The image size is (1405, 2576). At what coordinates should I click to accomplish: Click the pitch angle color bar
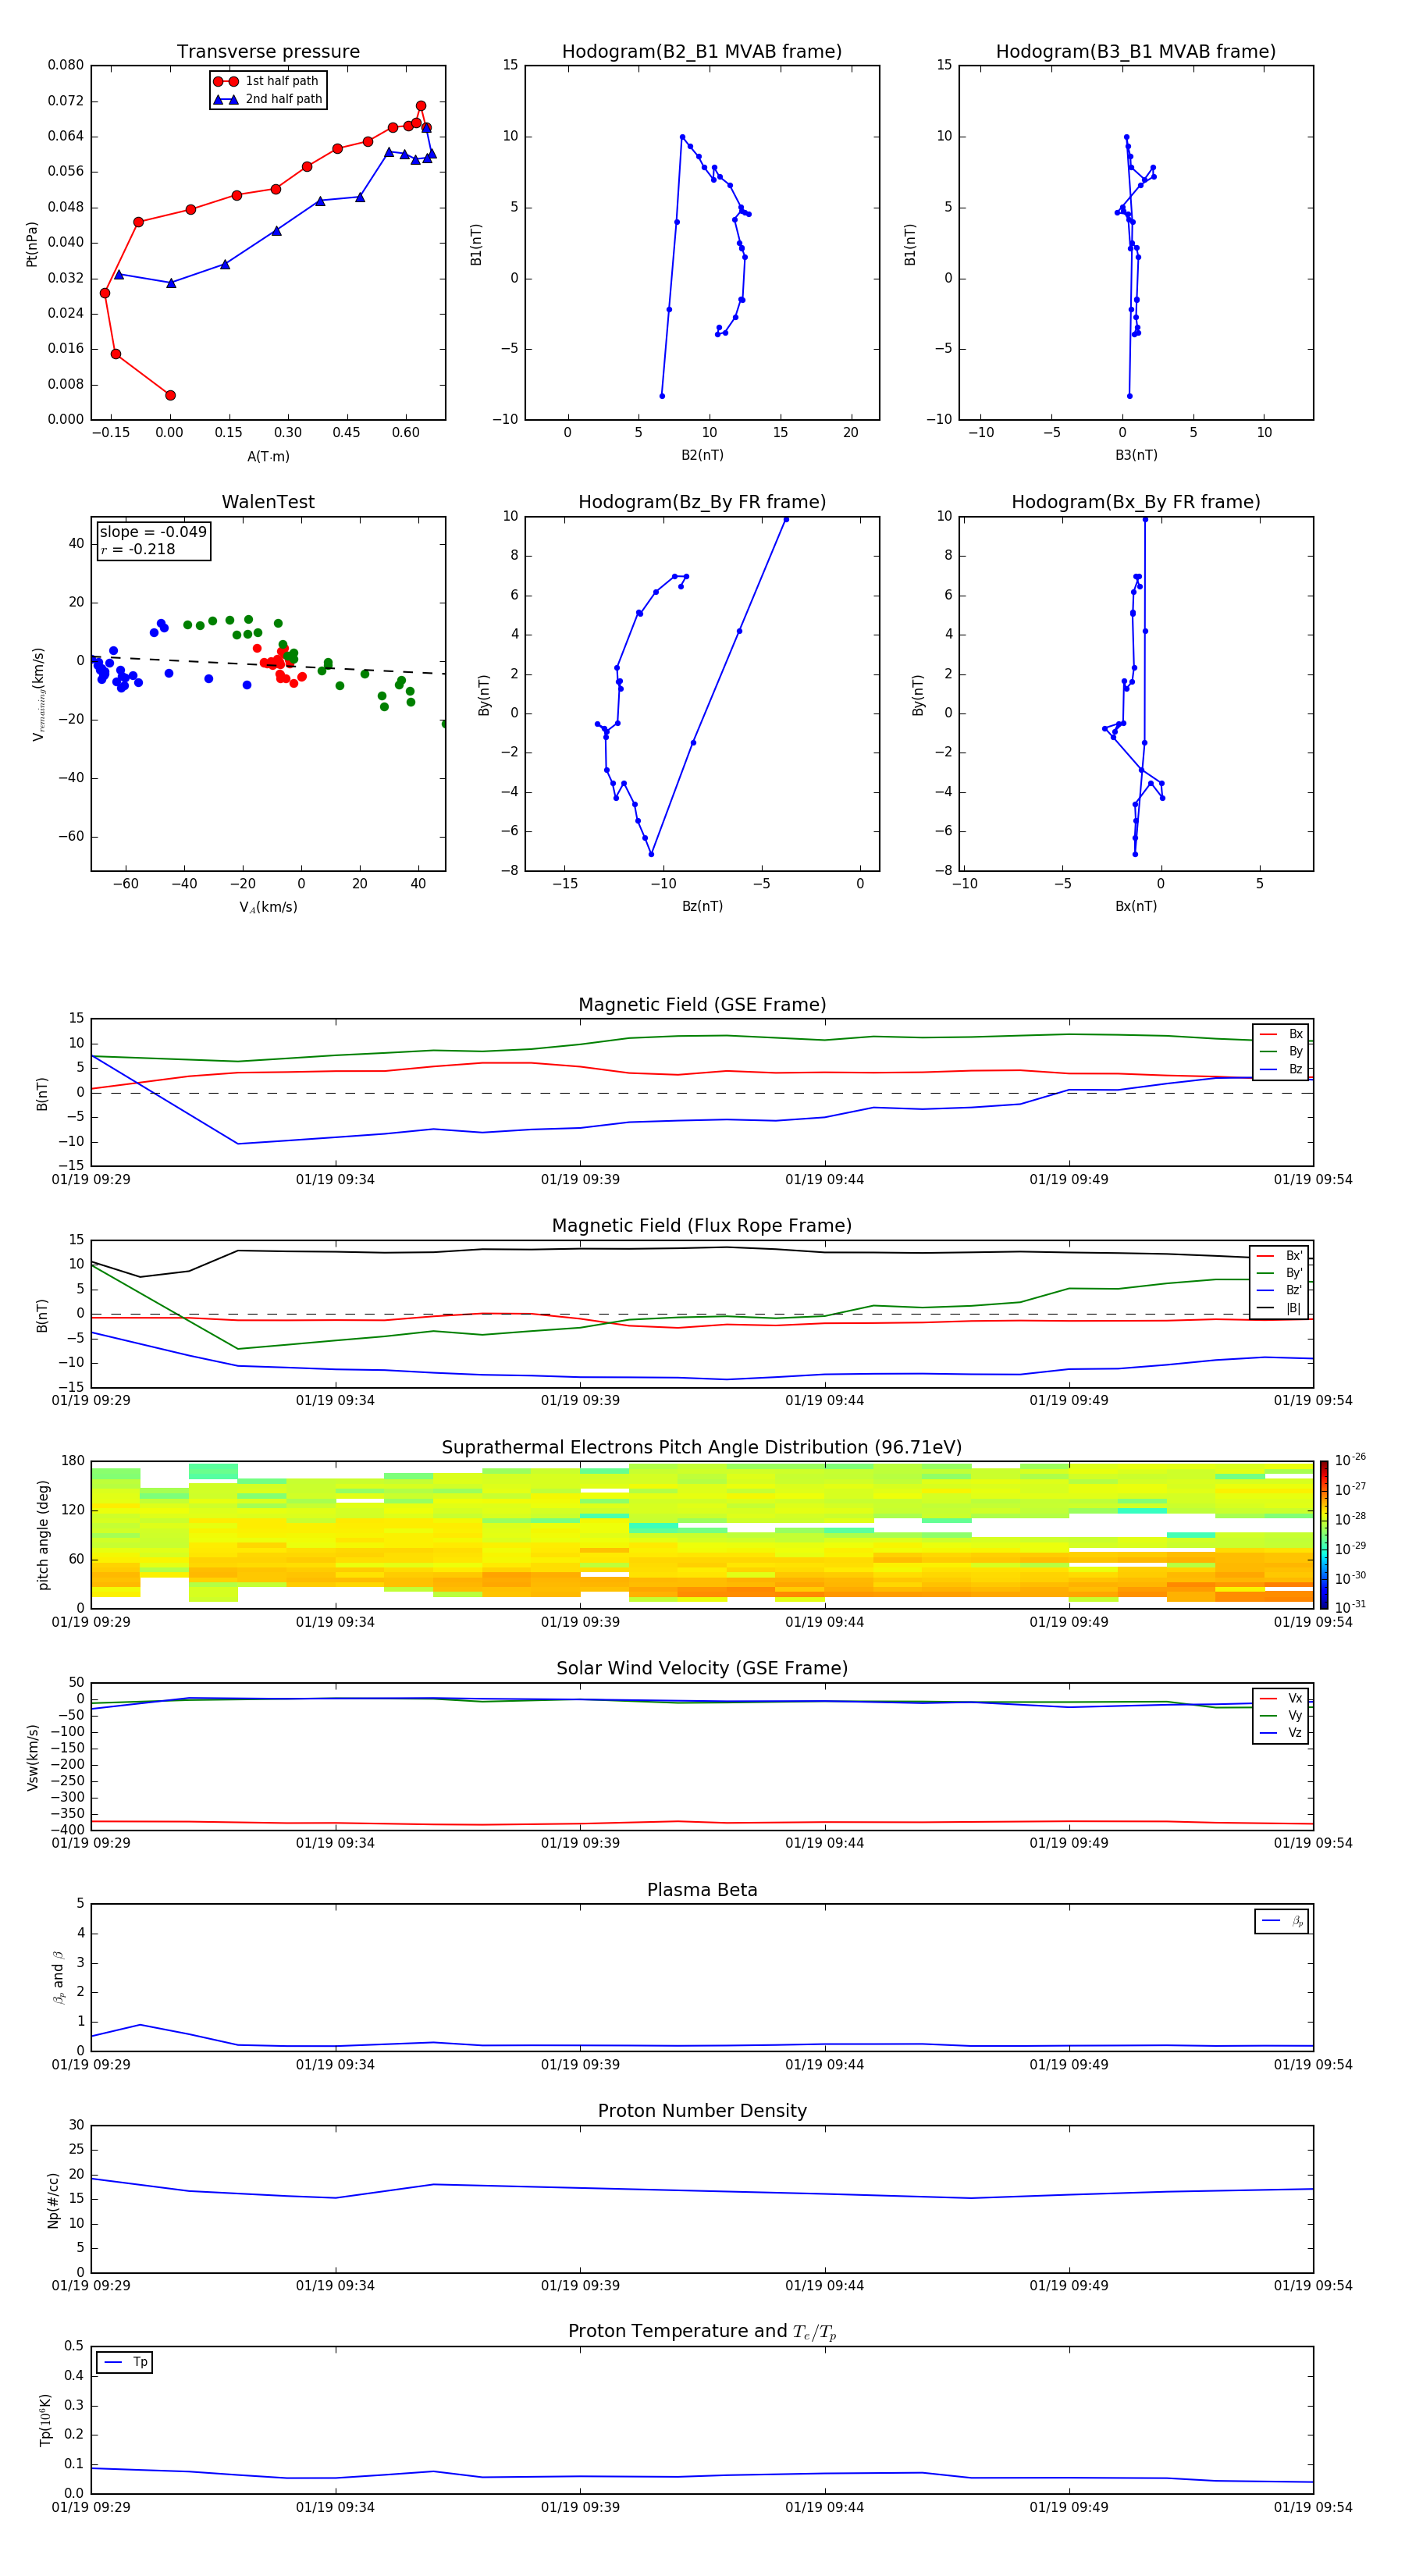(1324, 1535)
